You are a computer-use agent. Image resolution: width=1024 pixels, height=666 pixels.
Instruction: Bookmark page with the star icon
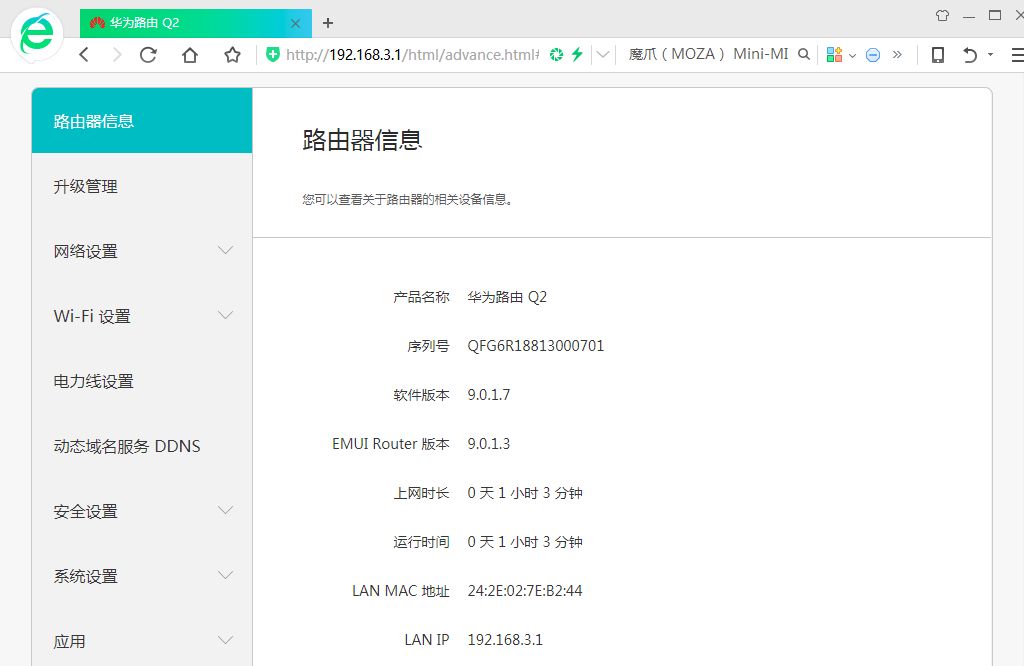pyautogui.click(x=232, y=55)
